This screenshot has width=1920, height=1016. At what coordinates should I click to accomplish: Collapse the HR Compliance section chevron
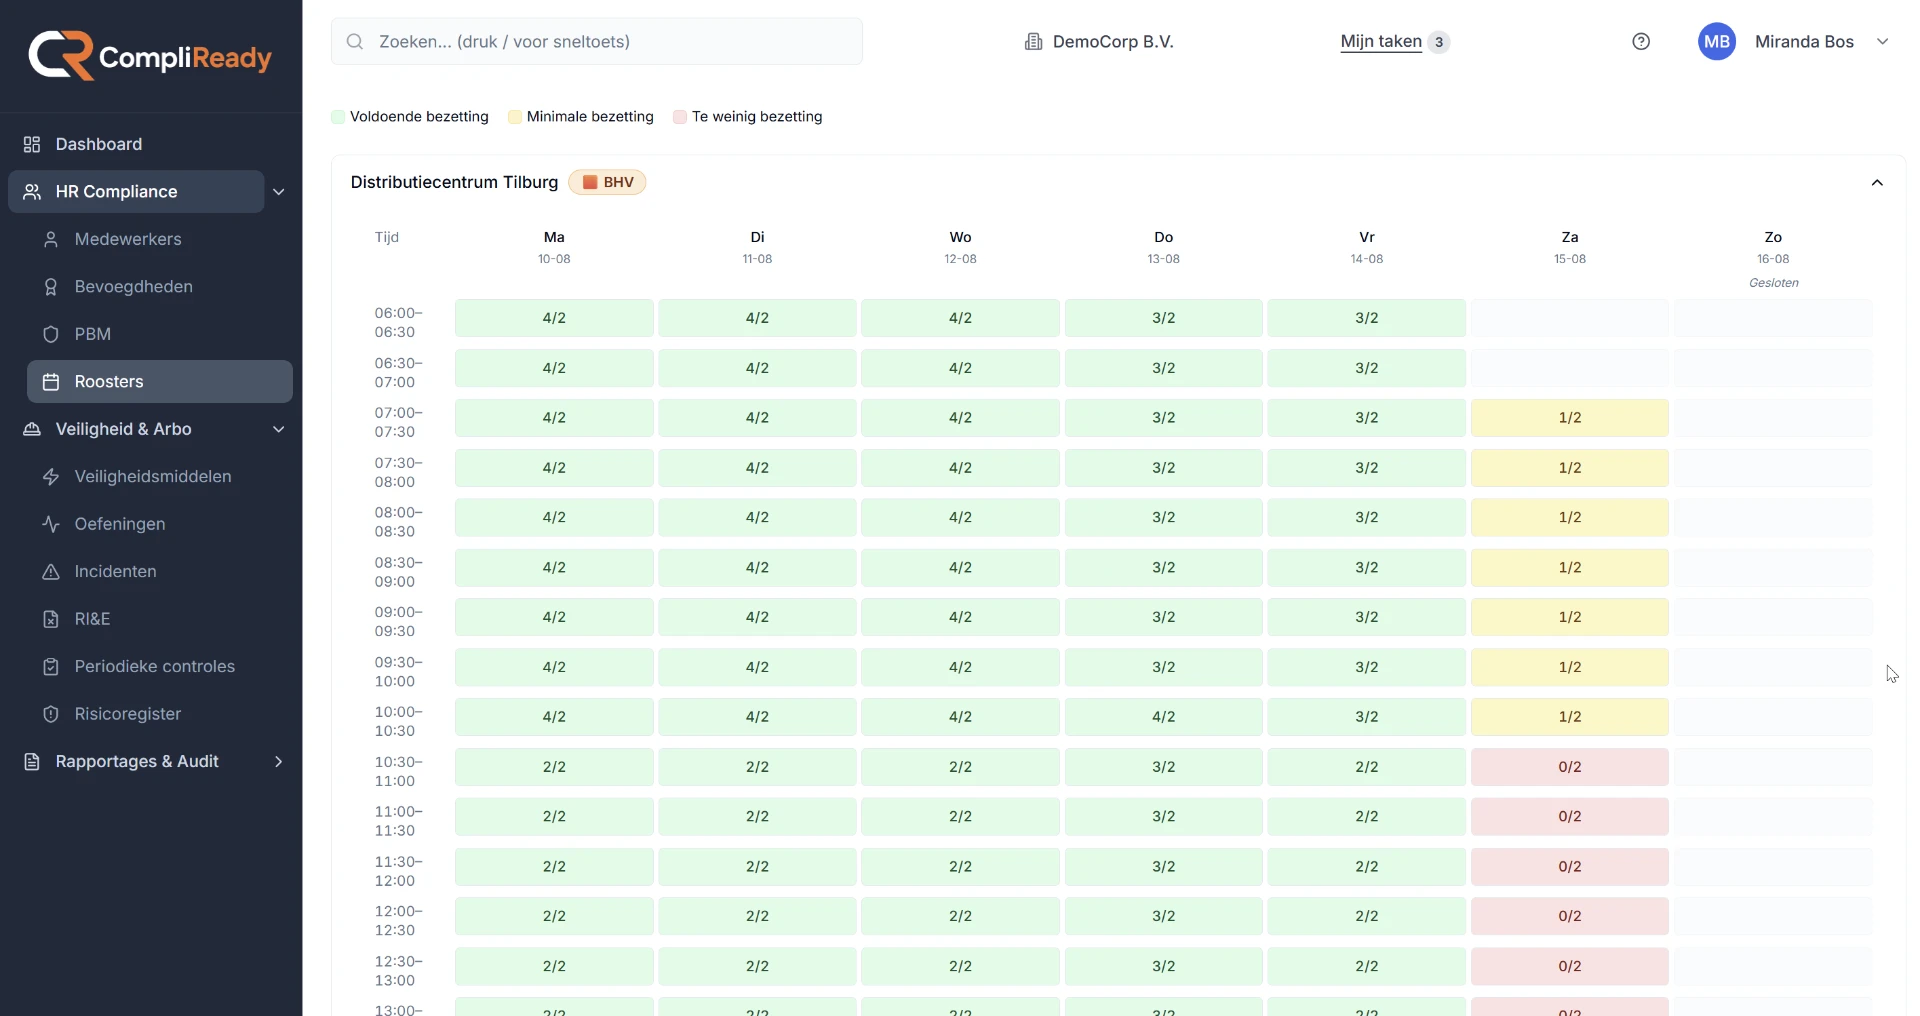[279, 192]
